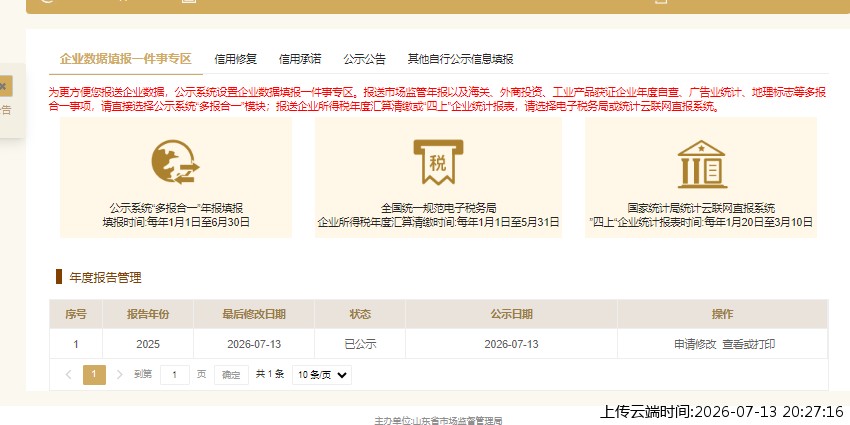The width and height of the screenshot is (850, 425).
Task: Switch to the 信用修复 tab
Action: (x=235, y=59)
